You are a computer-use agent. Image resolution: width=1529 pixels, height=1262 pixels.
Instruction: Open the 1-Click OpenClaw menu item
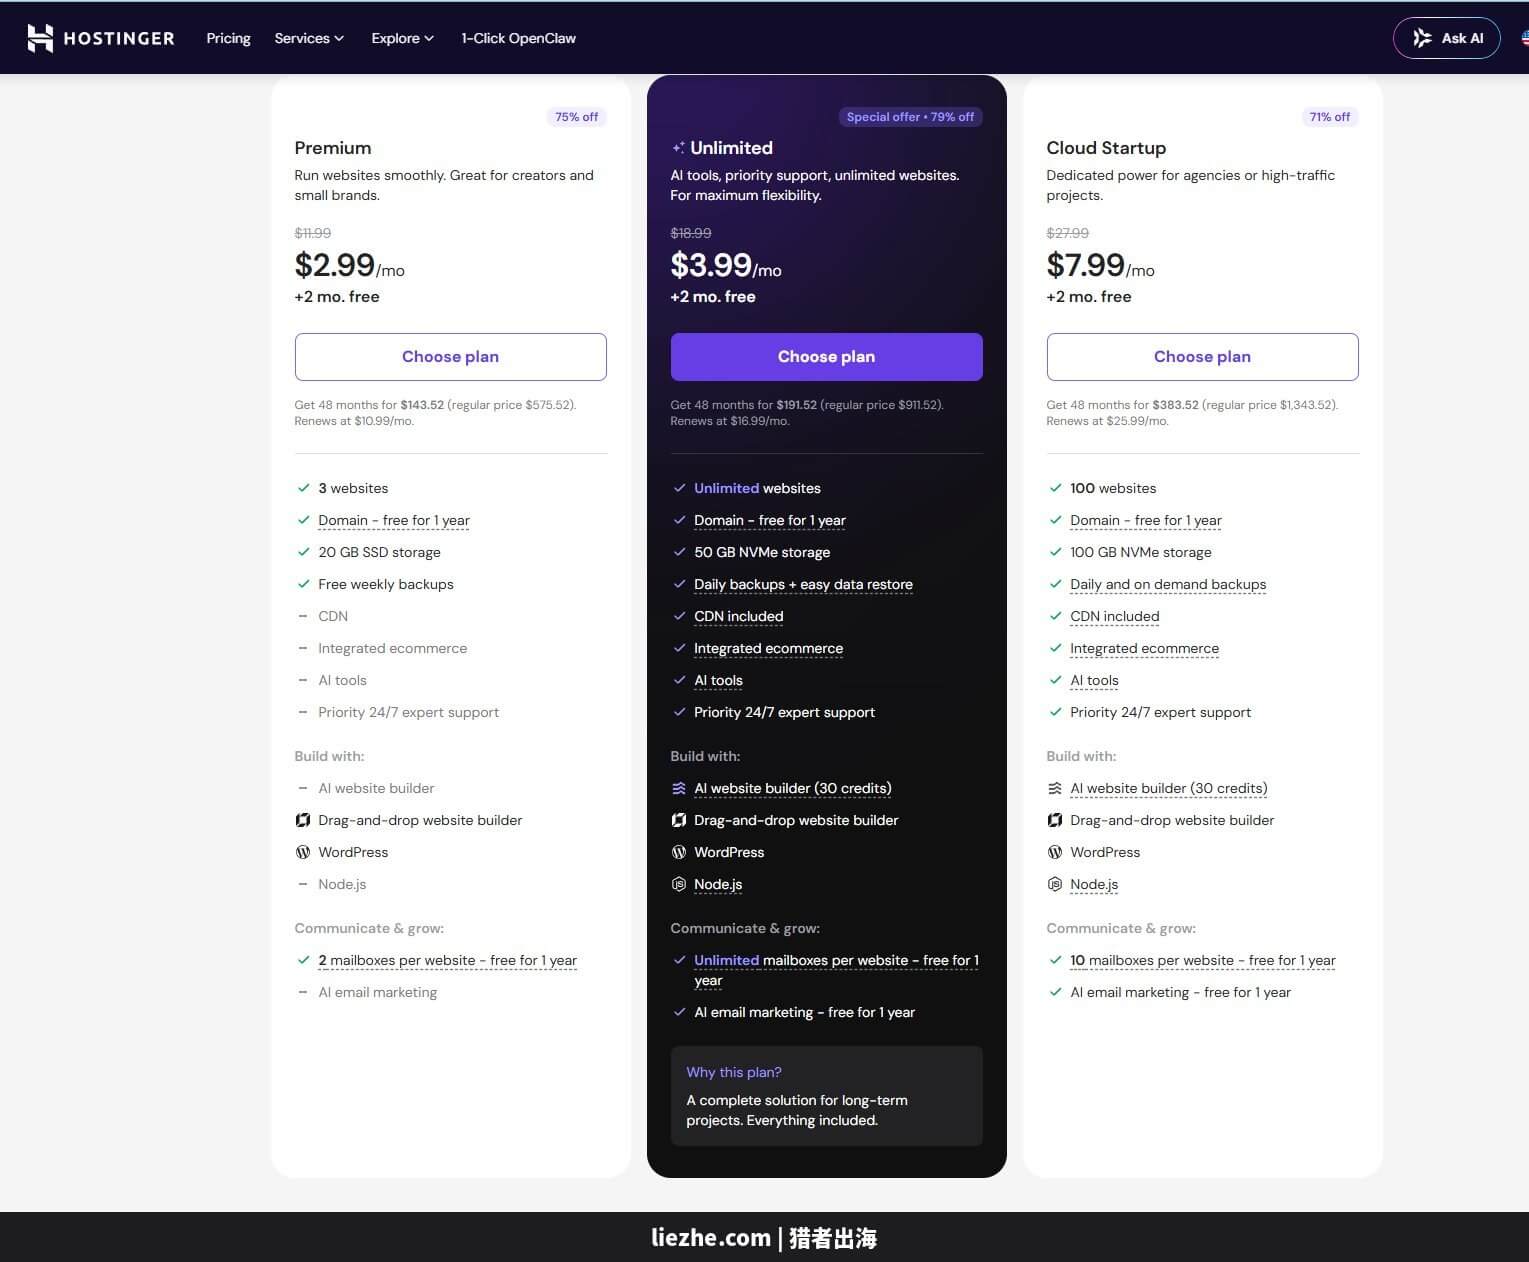[518, 38]
